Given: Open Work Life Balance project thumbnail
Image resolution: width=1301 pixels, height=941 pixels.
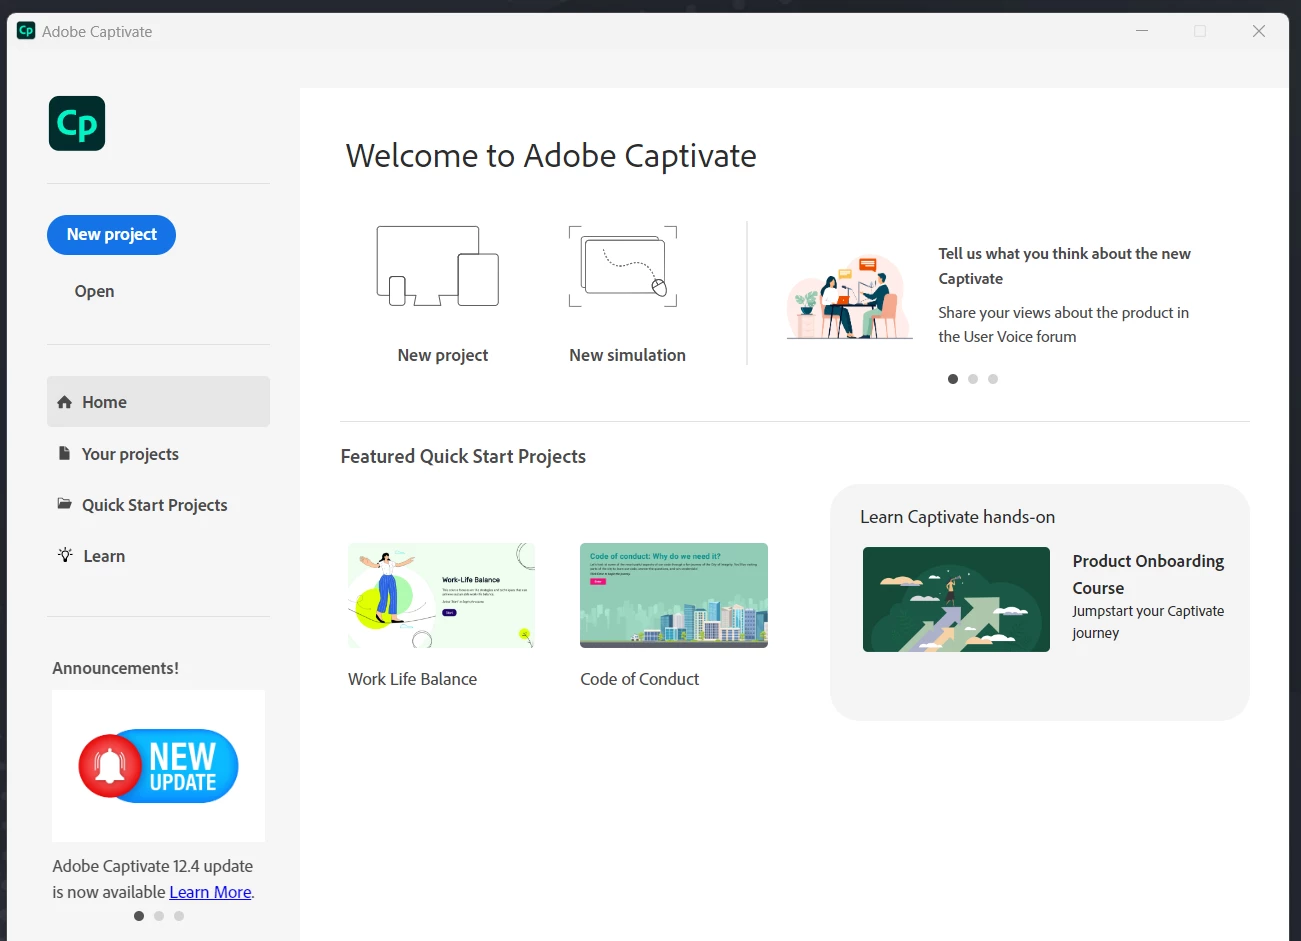Looking at the screenshot, I should [441, 595].
